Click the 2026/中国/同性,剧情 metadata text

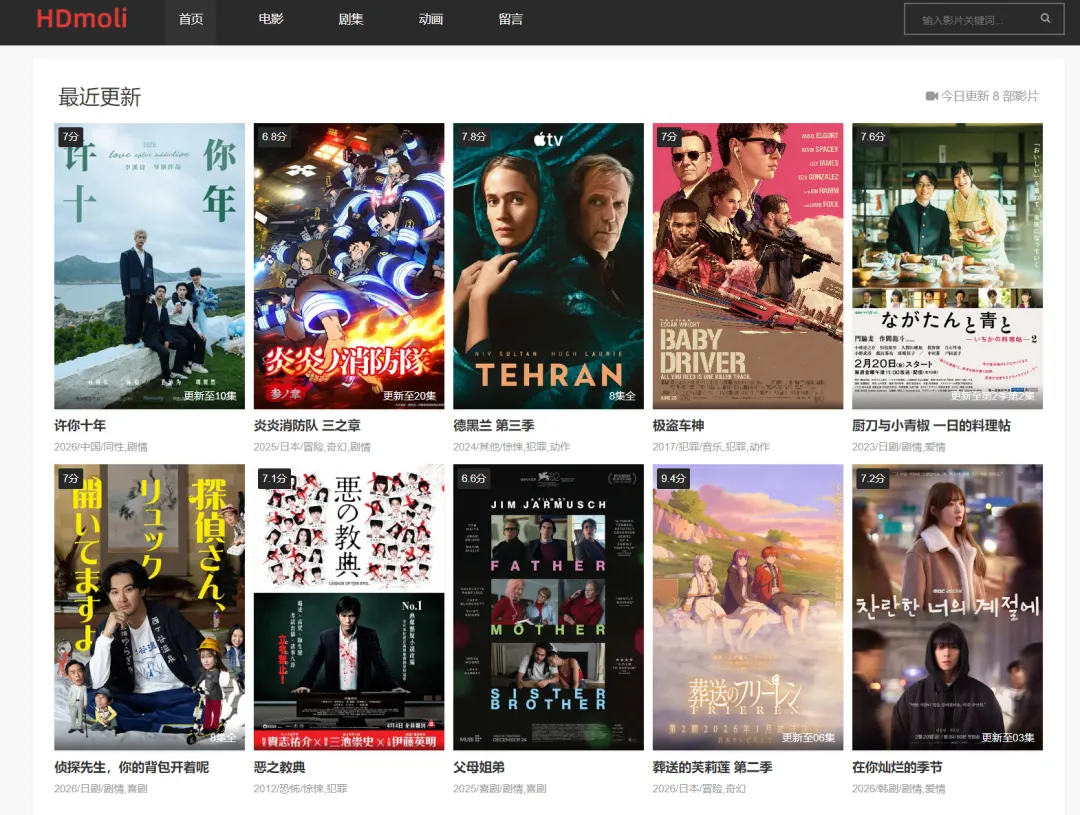click(x=101, y=447)
